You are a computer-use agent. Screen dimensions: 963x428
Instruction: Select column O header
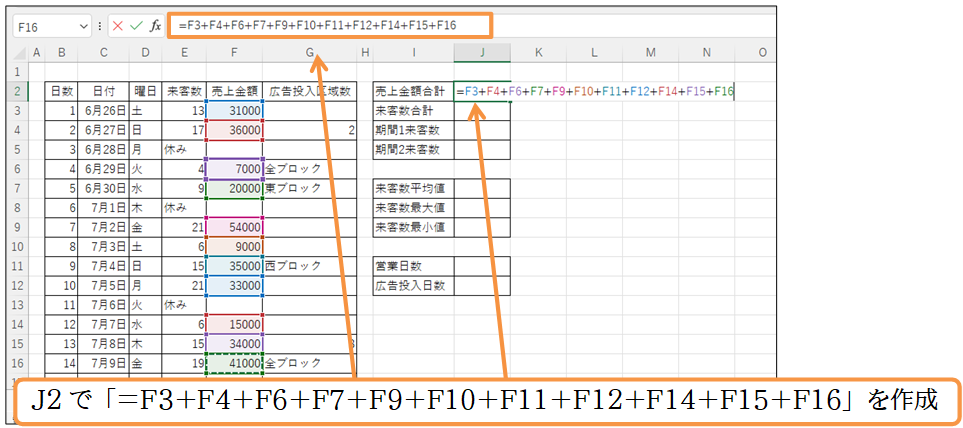[756, 53]
